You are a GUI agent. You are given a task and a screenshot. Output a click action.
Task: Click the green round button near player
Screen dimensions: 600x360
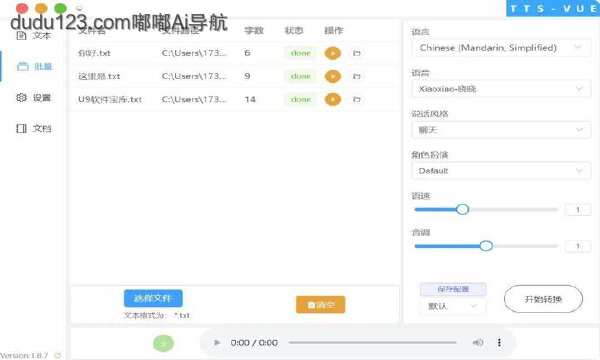click(163, 343)
